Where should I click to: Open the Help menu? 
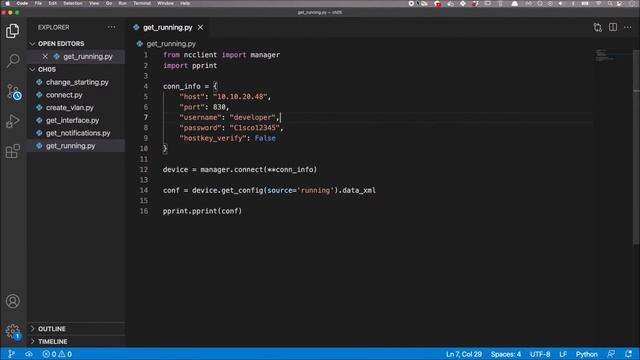coord(185,3)
